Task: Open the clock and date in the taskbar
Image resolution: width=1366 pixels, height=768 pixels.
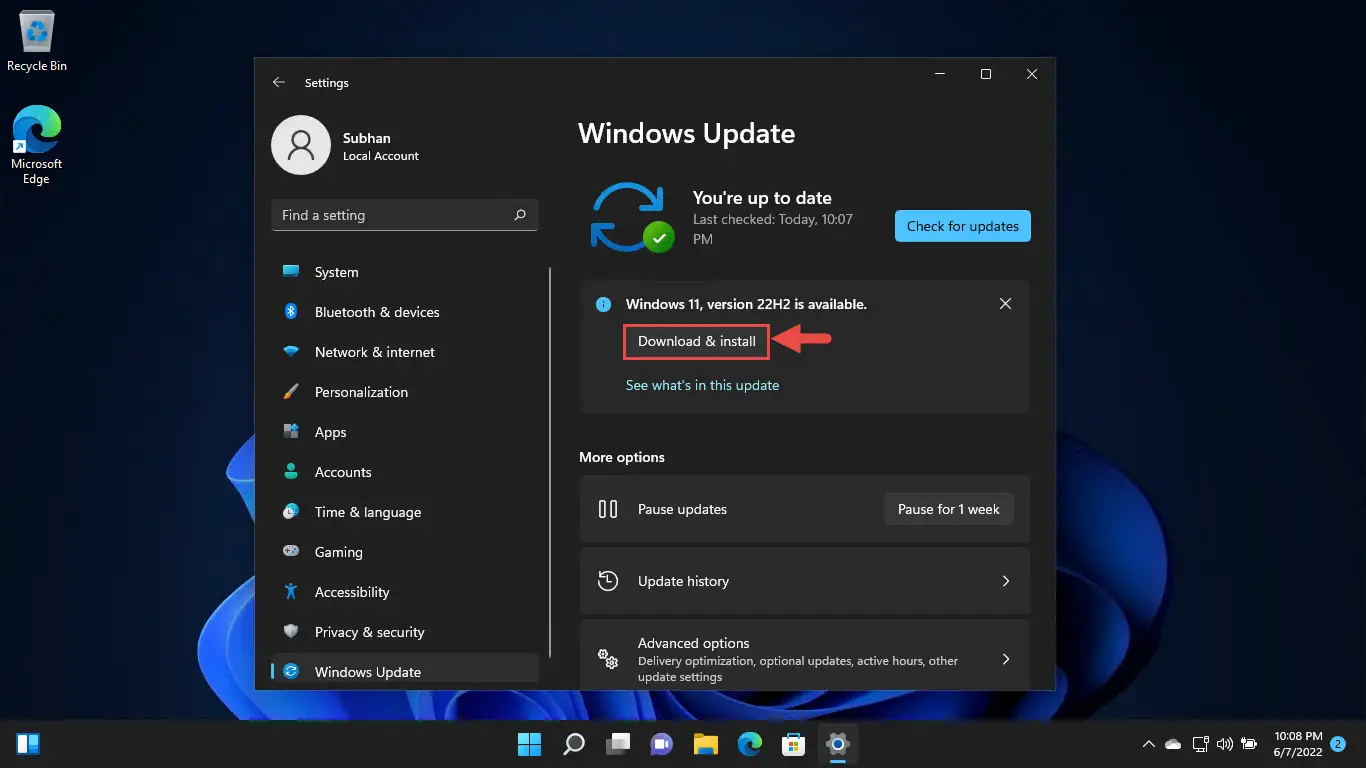Action: [x=1297, y=744]
